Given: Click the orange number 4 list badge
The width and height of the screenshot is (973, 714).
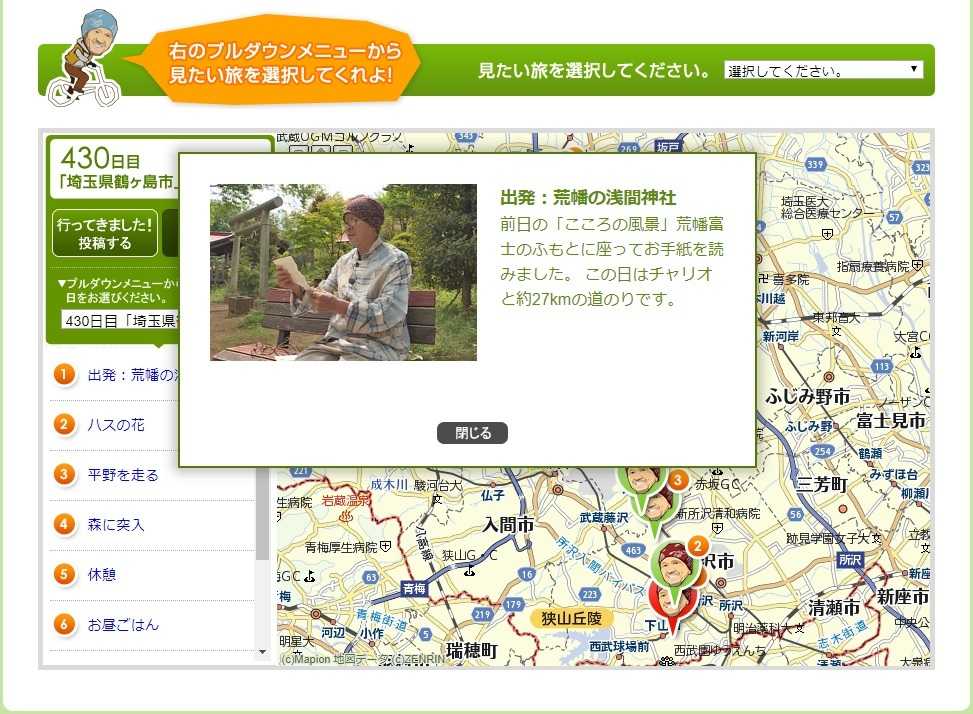Looking at the screenshot, I should 65,524.
